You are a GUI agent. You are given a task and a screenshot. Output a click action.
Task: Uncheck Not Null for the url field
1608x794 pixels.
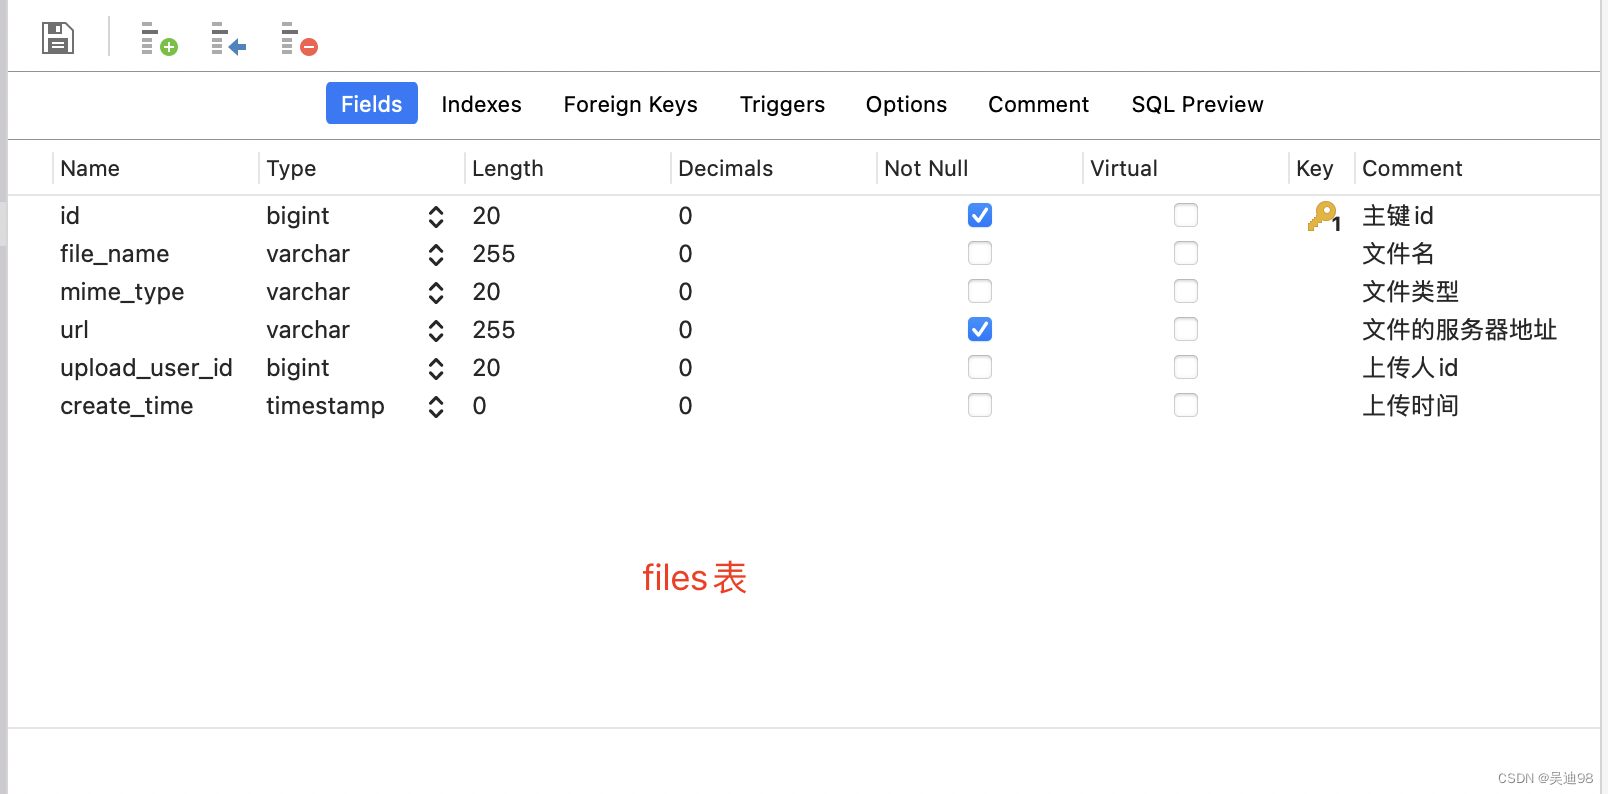pos(980,329)
